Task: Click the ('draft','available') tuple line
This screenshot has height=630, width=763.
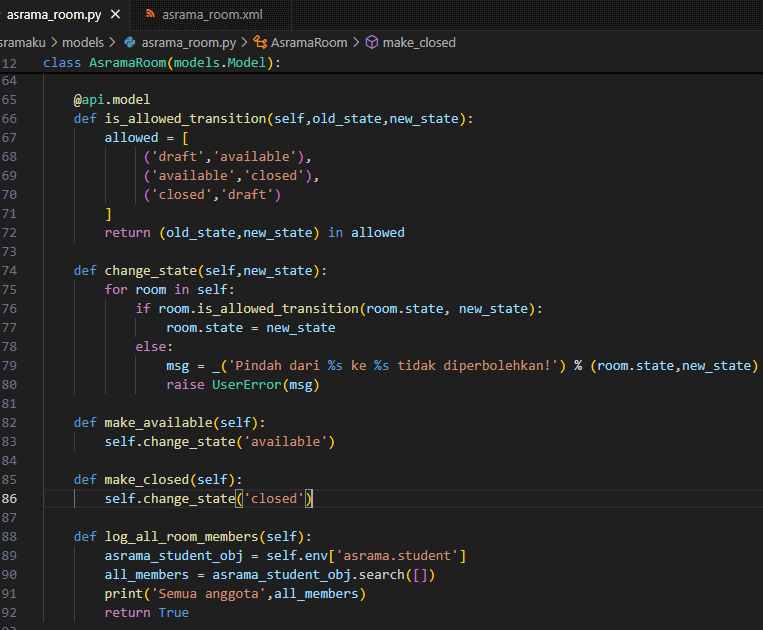Action: tap(227, 157)
